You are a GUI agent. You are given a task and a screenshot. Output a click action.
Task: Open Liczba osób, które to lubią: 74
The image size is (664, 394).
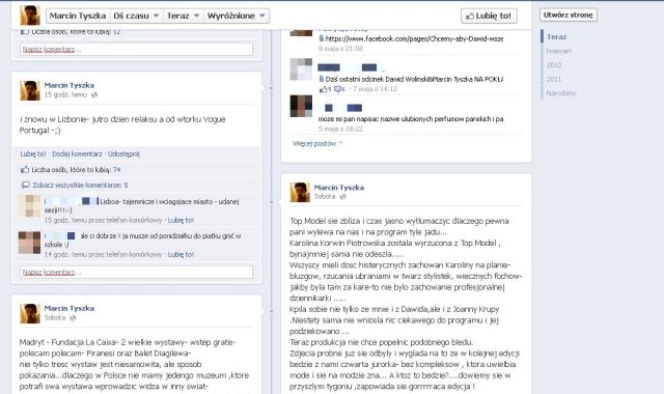[76, 169]
